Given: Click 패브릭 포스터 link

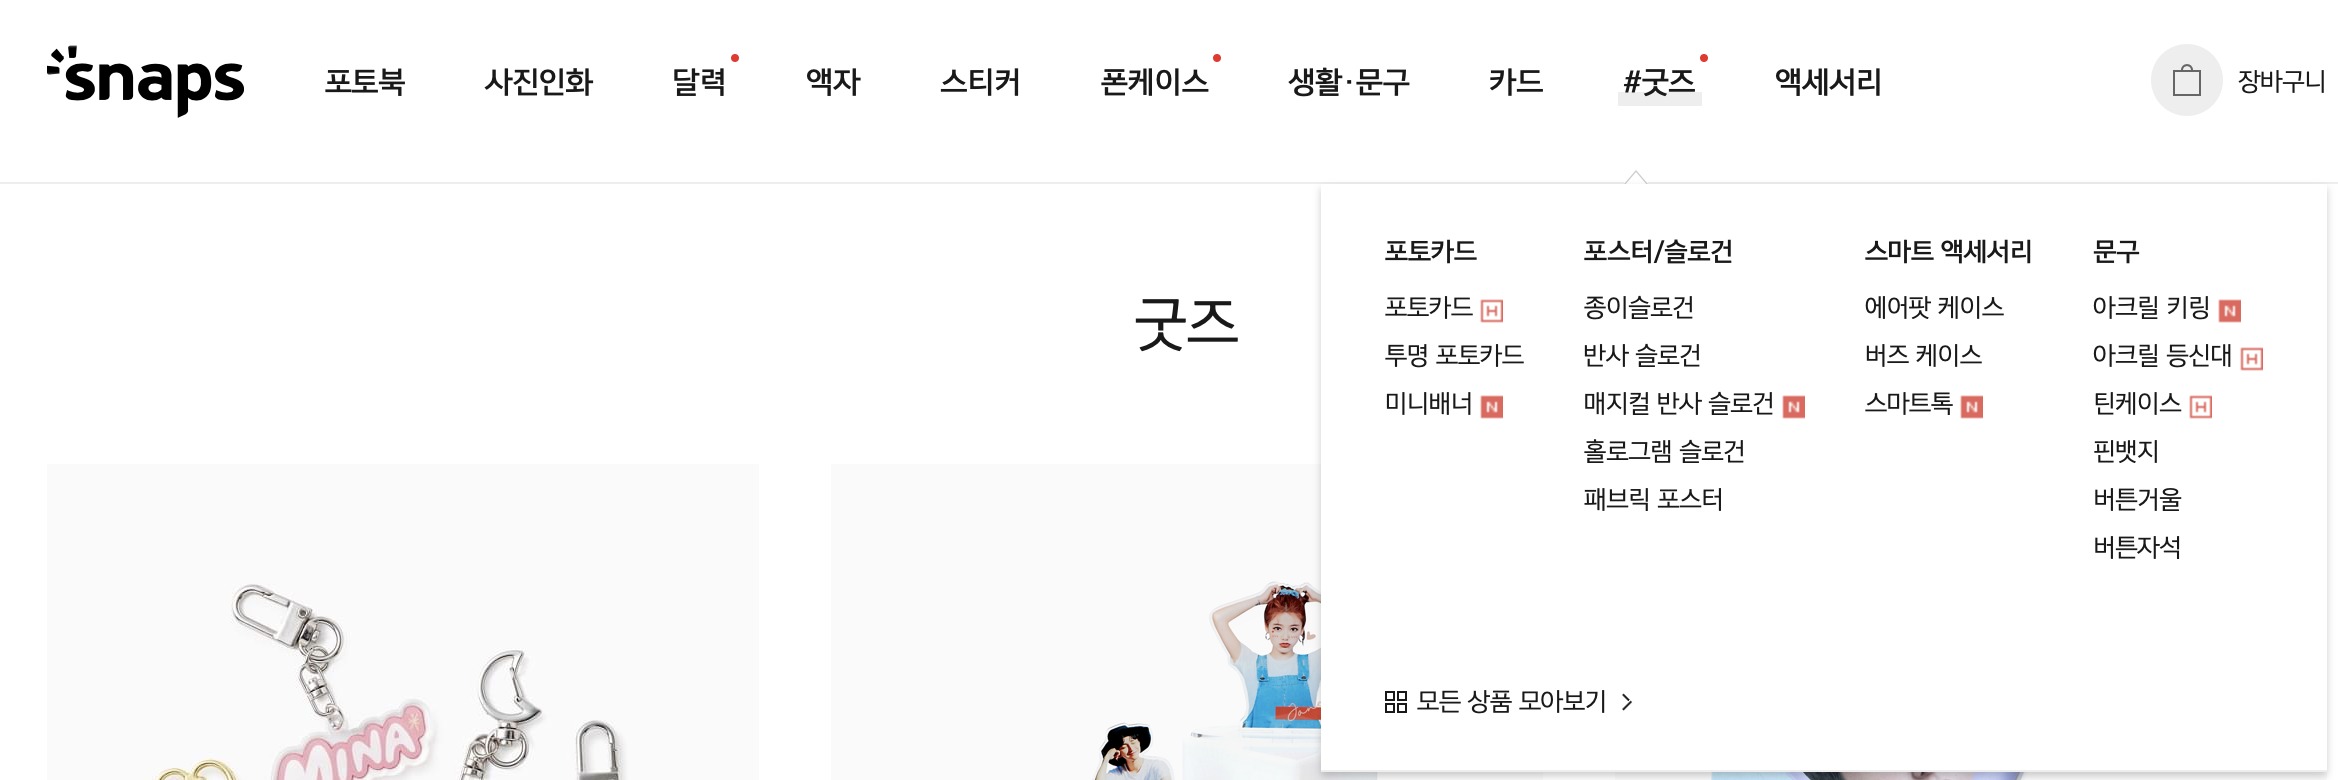Looking at the screenshot, I should pos(1653,499).
